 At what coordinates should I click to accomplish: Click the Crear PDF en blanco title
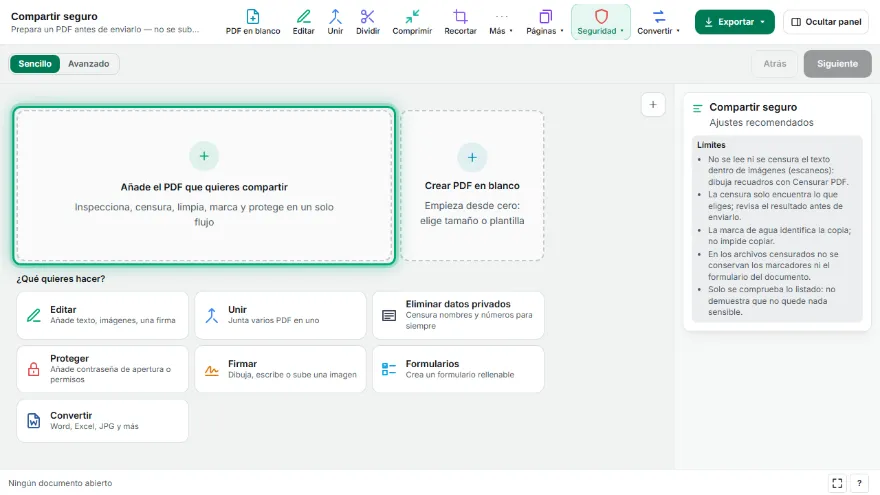[x=472, y=186]
